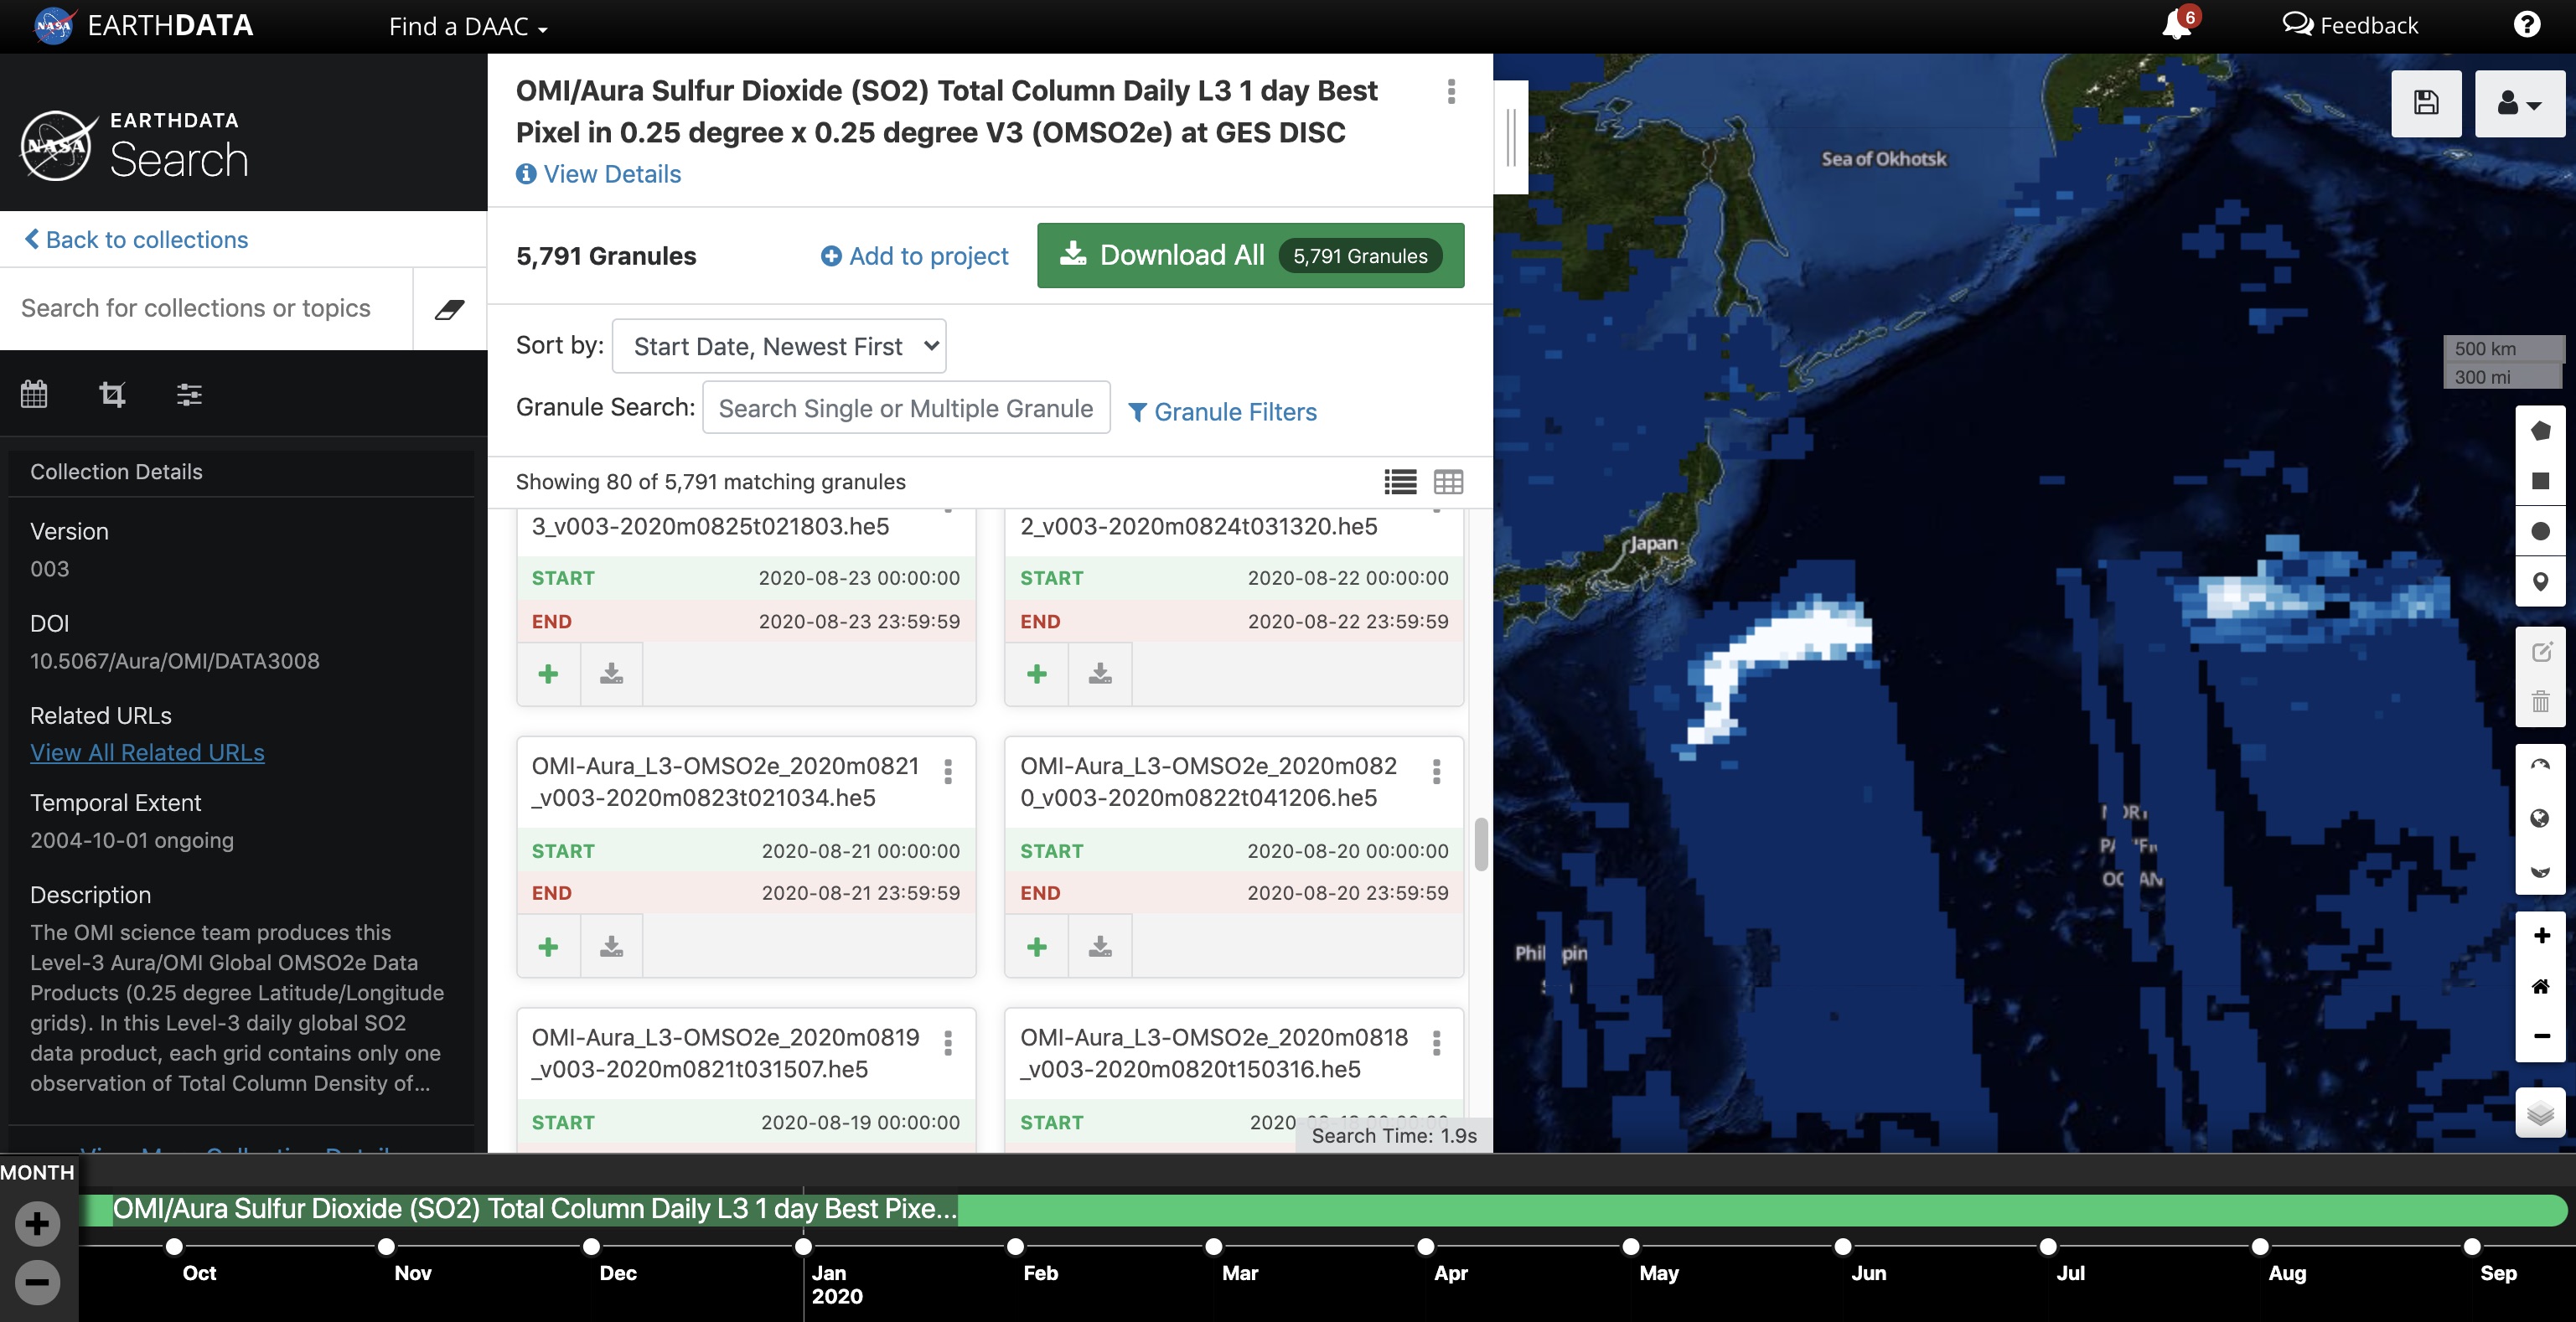Select the 2020m0821 granule title

pos(725,782)
